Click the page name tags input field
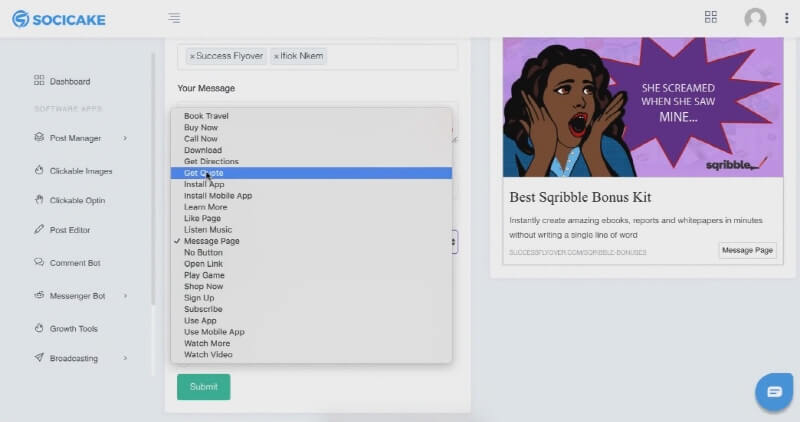The width and height of the screenshot is (800, 422). click(317, 56)
